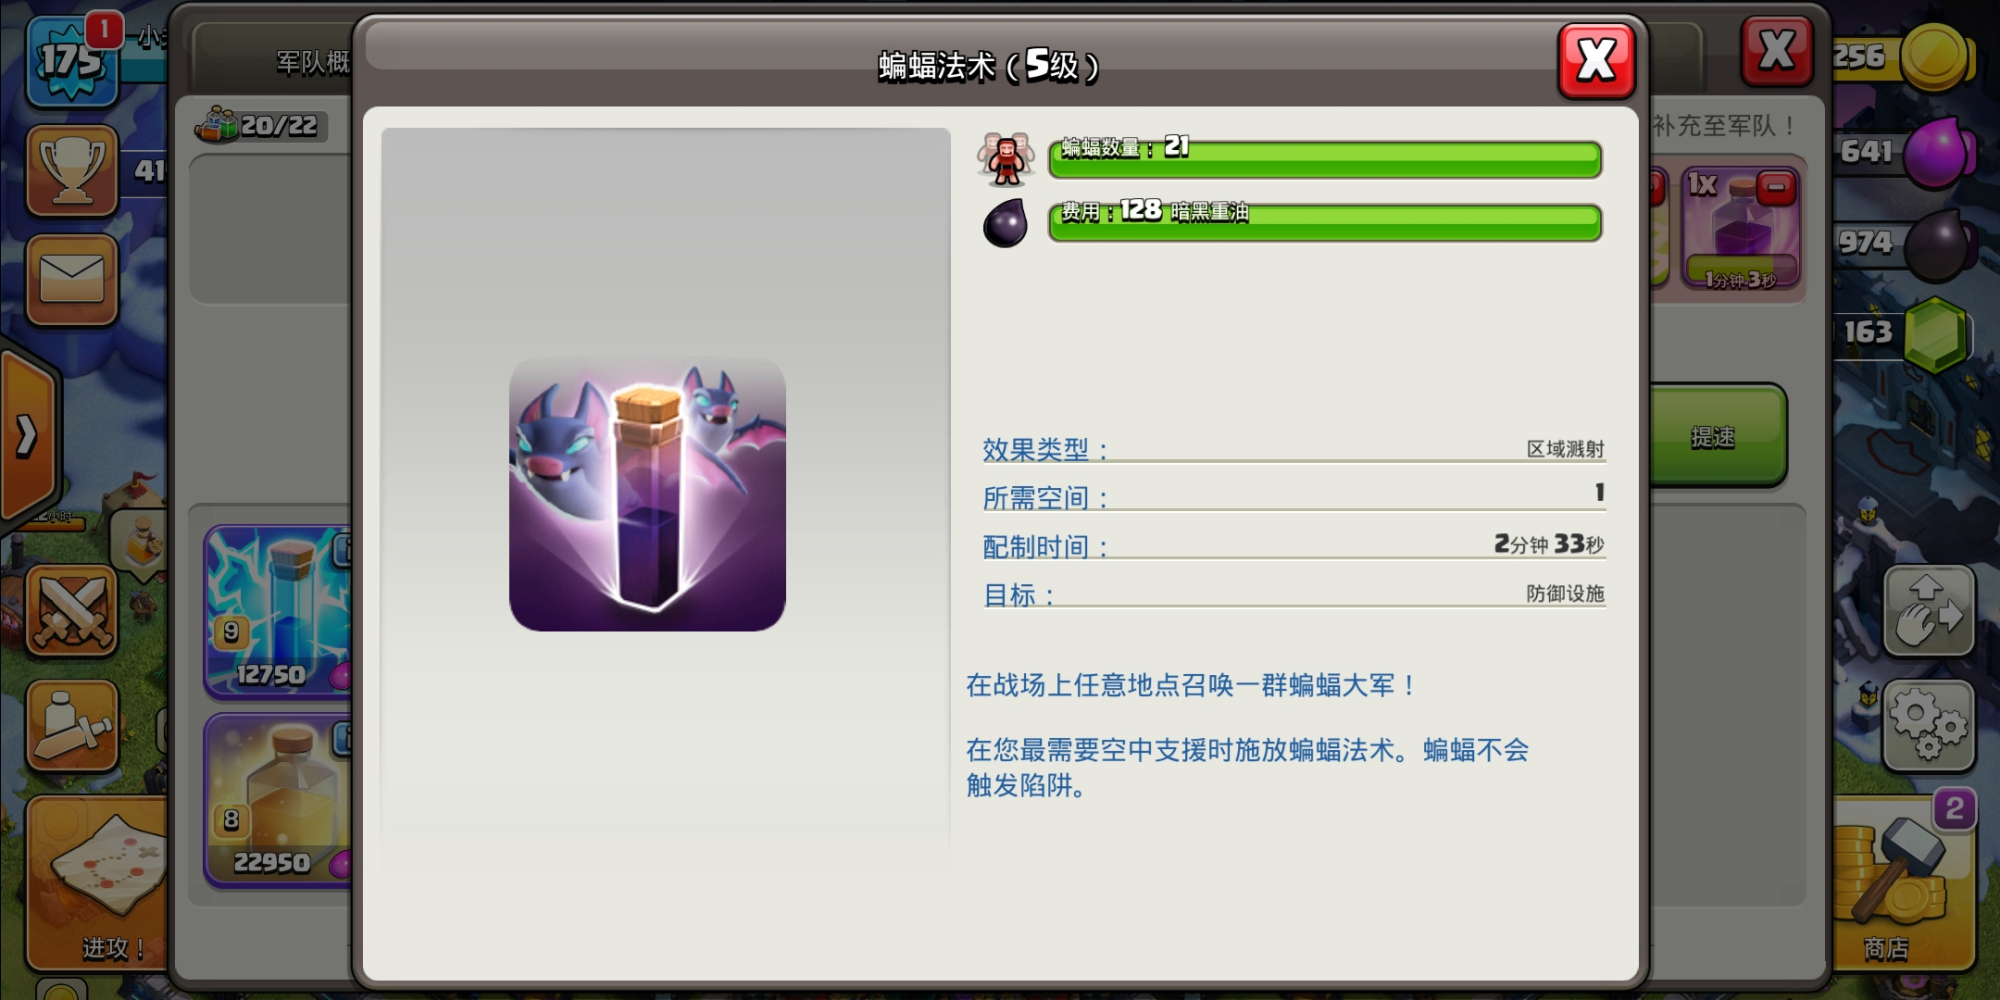Click the 效果类型 row label
Screen dimensions: 2000x1000
pyautogui.click(x=1045, y=450)
